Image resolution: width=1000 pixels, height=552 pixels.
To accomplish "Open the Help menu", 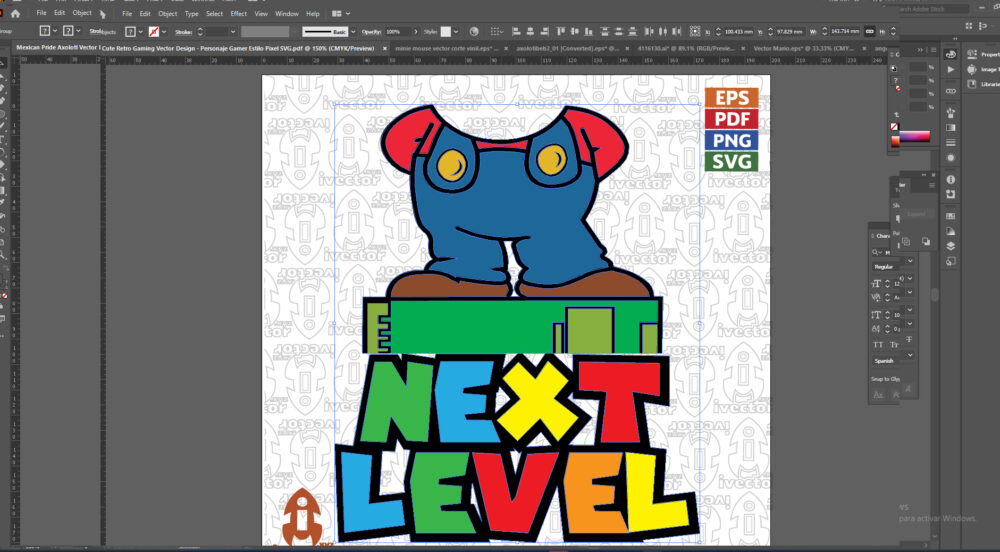I will coord(312,13).
